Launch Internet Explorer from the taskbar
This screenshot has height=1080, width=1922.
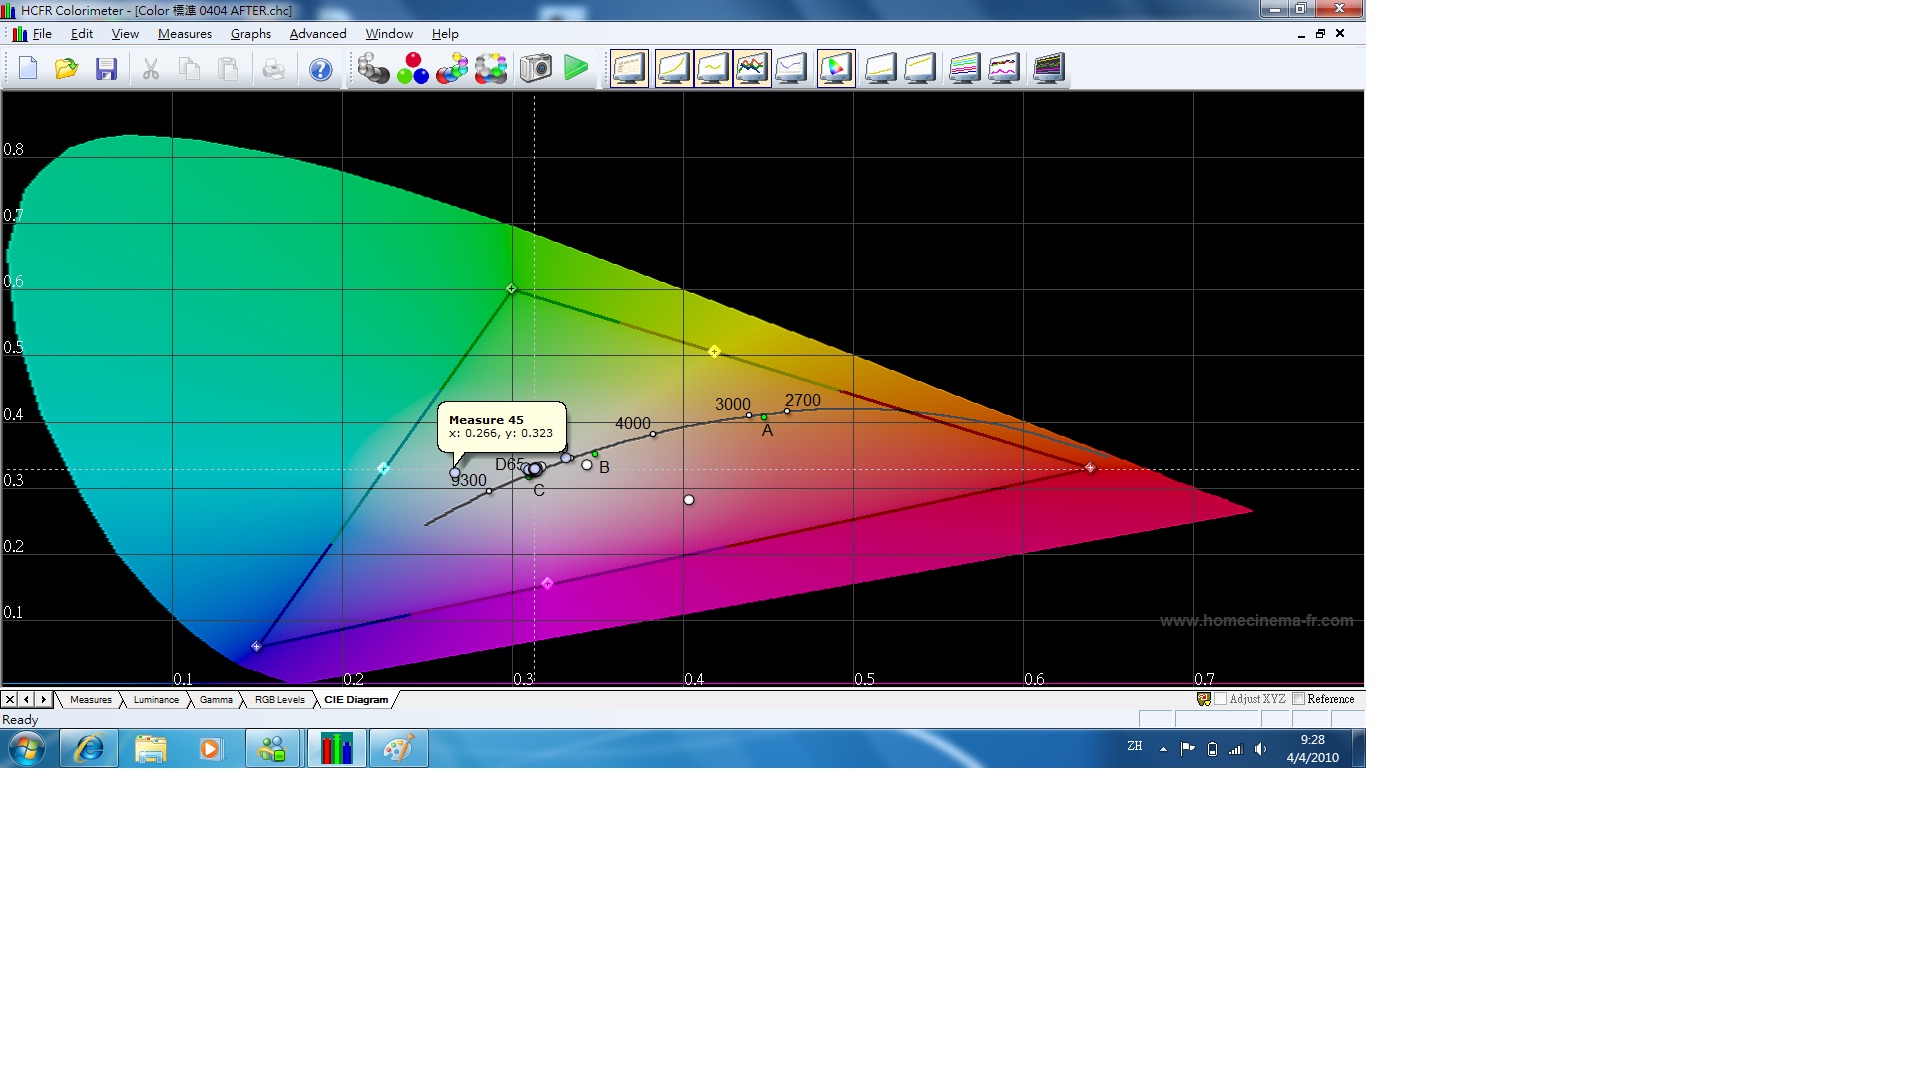click(x=89, y=748)
